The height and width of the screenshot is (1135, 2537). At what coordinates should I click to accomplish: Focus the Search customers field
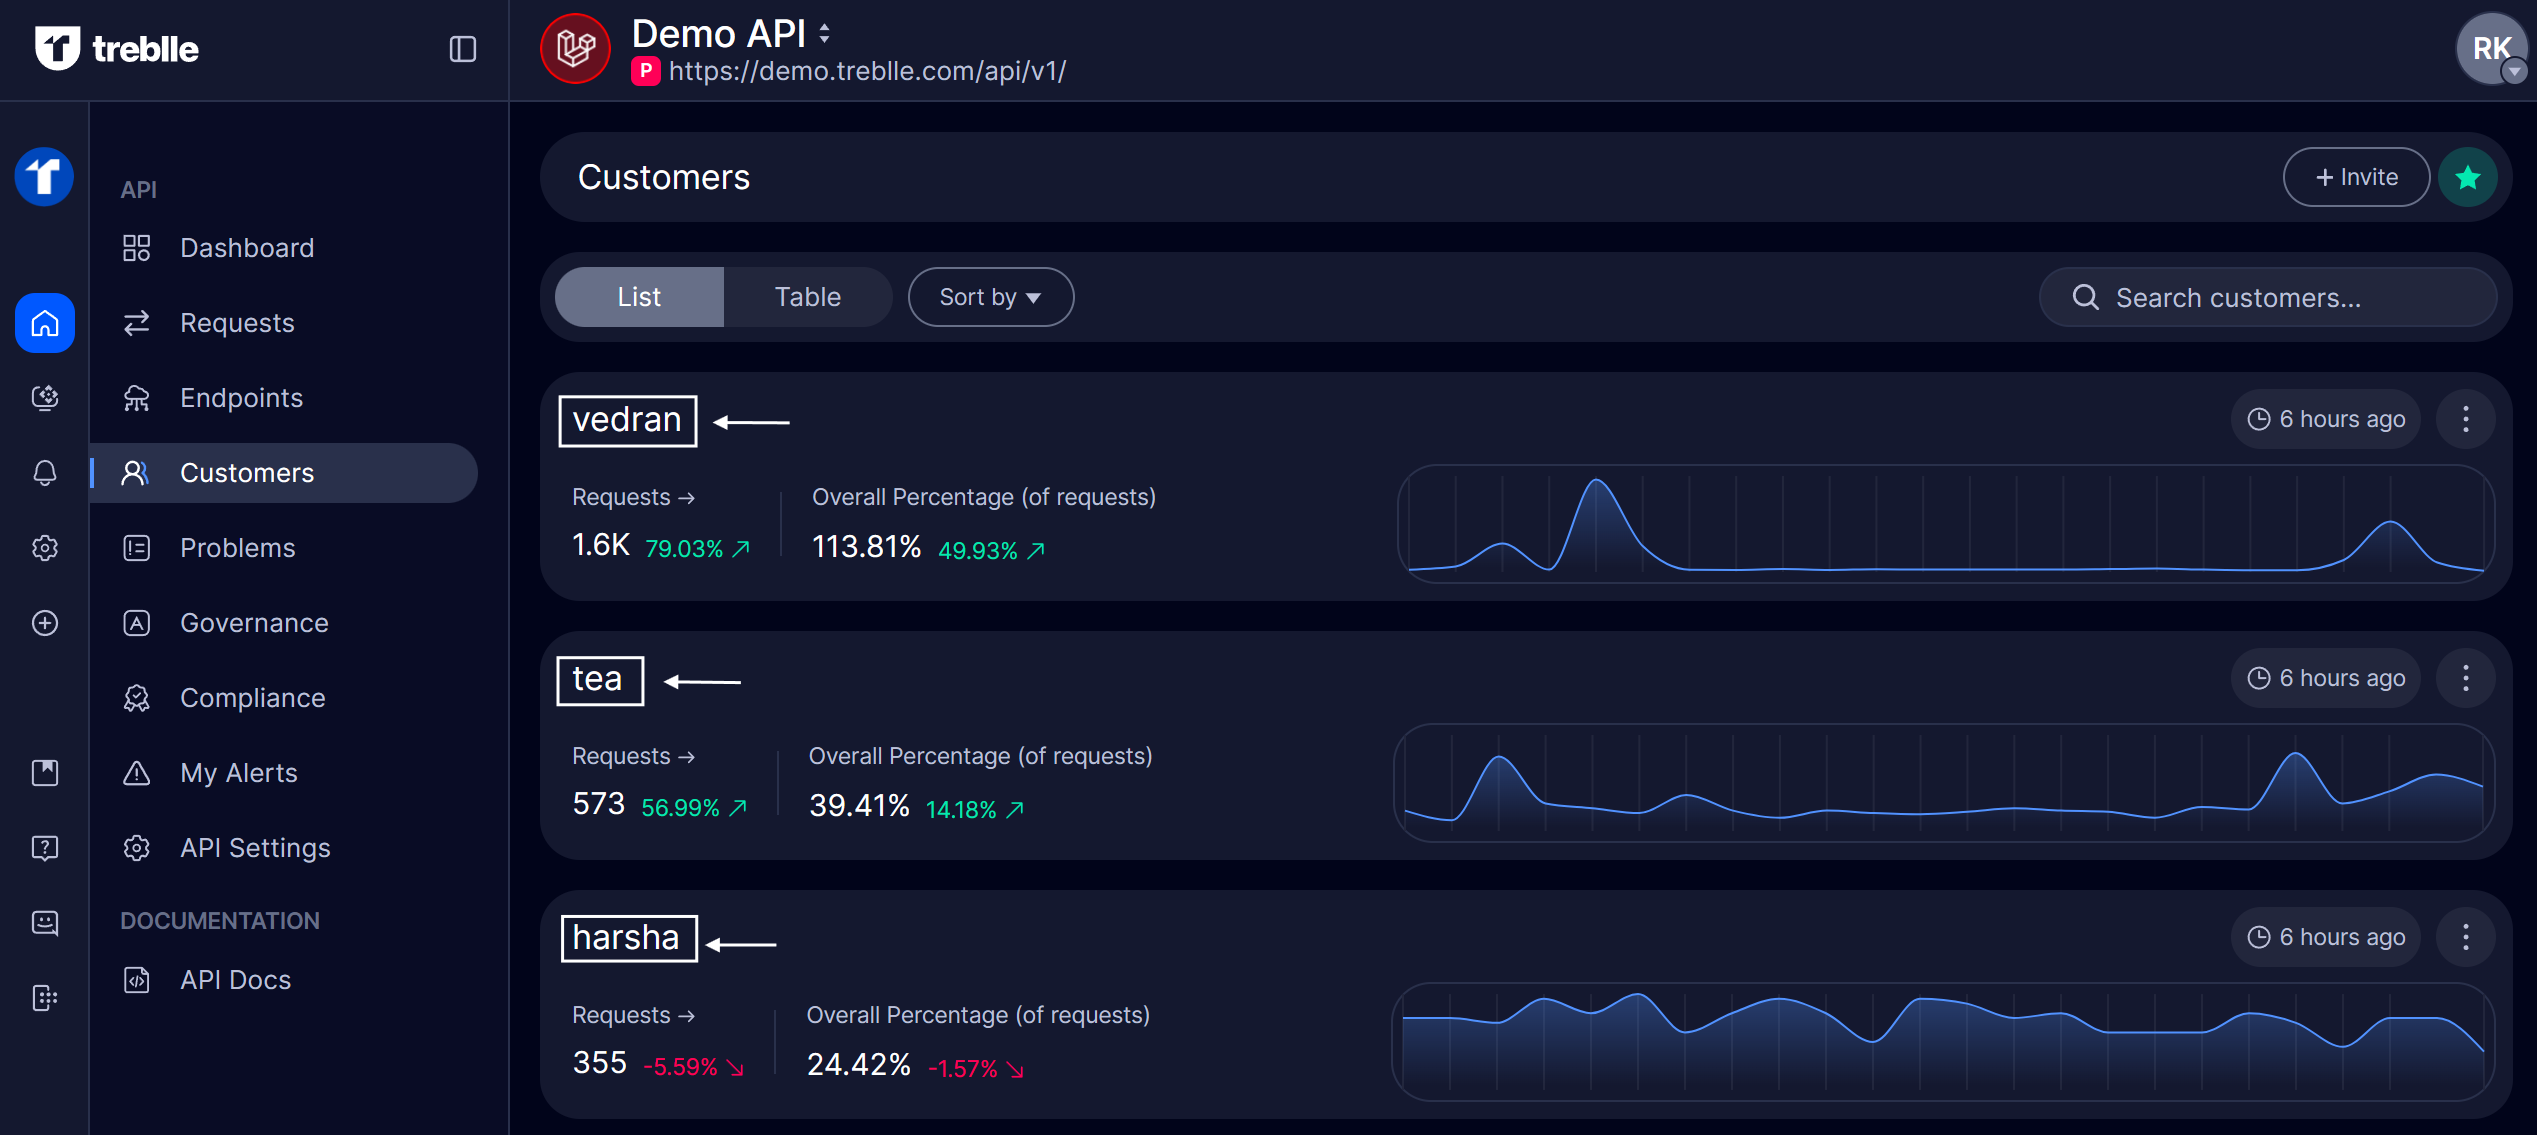point(2267,298)
